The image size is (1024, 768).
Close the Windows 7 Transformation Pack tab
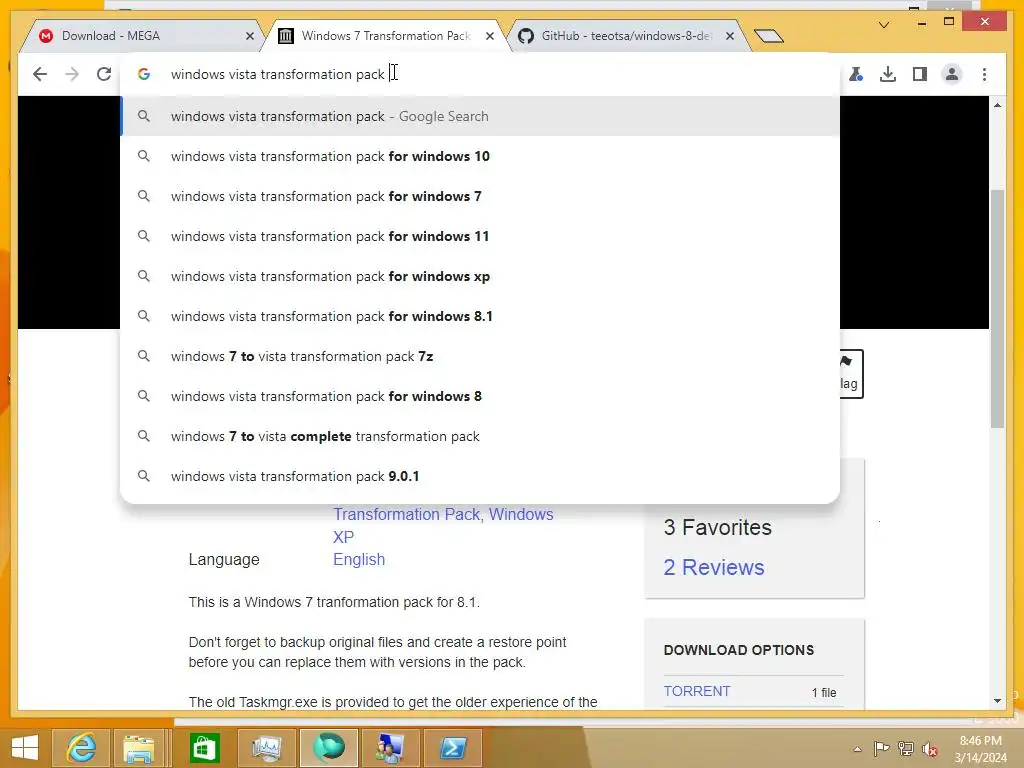(x=490, y=36)
